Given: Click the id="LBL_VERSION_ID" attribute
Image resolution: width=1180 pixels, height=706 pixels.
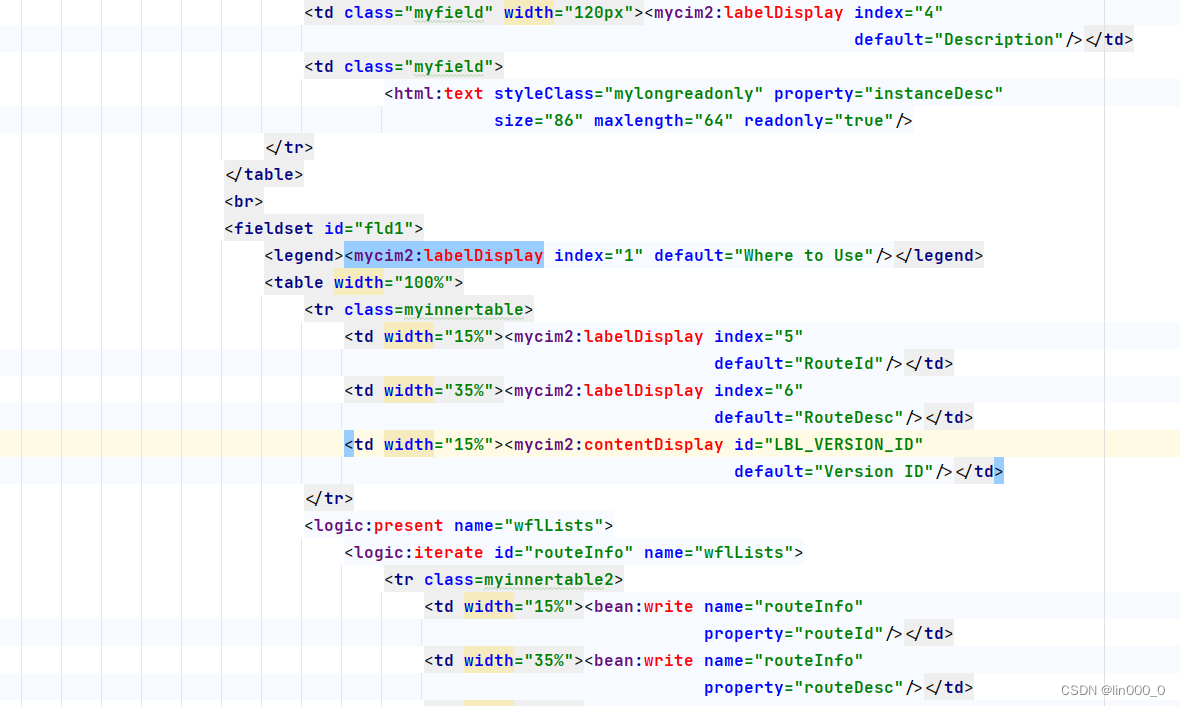Looking at the screenshot, I should pos(829,444).
